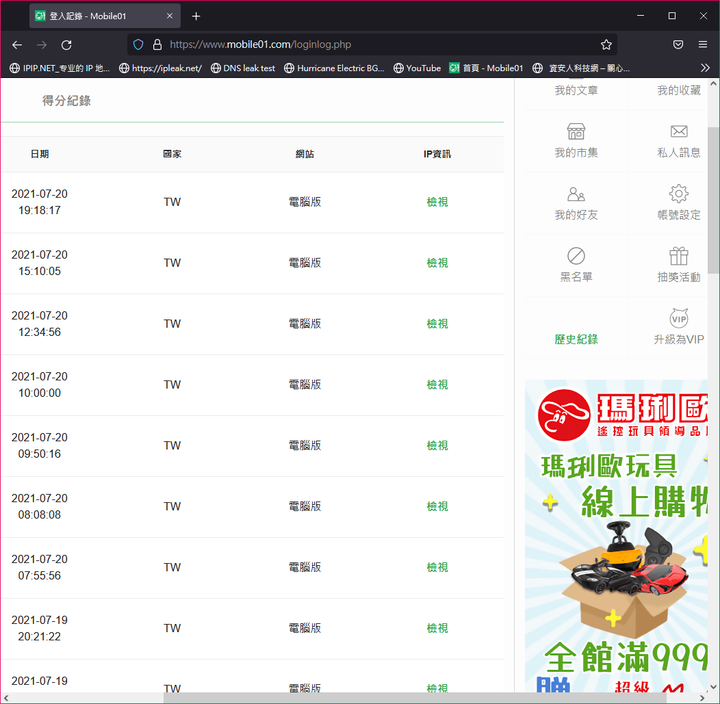The height and width of the screenshot is (704, 720).
Task: View IP info for 10:00:00 login
Action: 437,384
